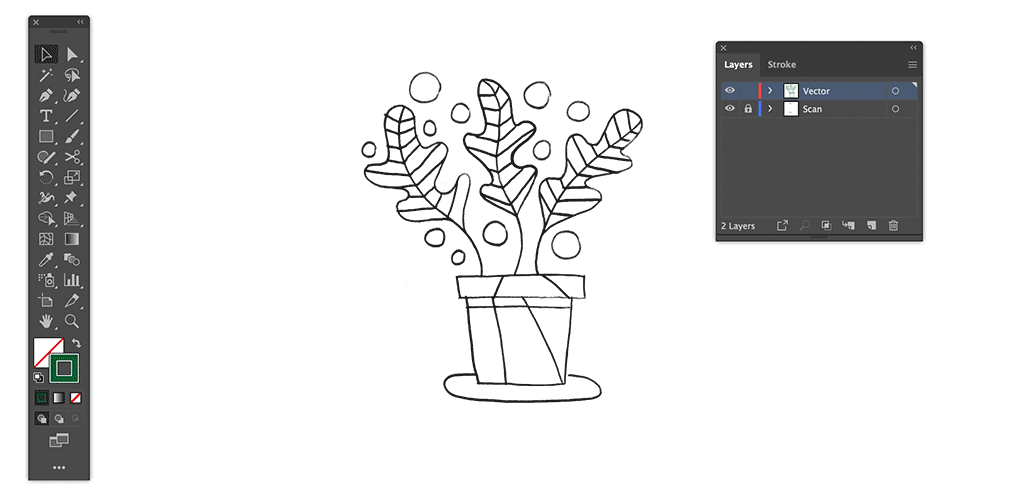This screenshot has width=1024, height=492.
Task: Enable Draw Inside mode
Action: pos(76,419)
